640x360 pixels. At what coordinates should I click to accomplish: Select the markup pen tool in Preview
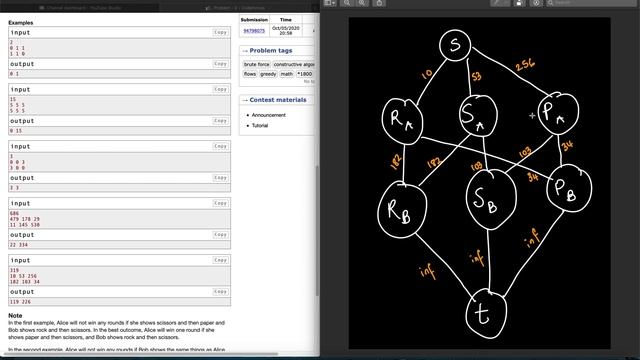[497, 3]
